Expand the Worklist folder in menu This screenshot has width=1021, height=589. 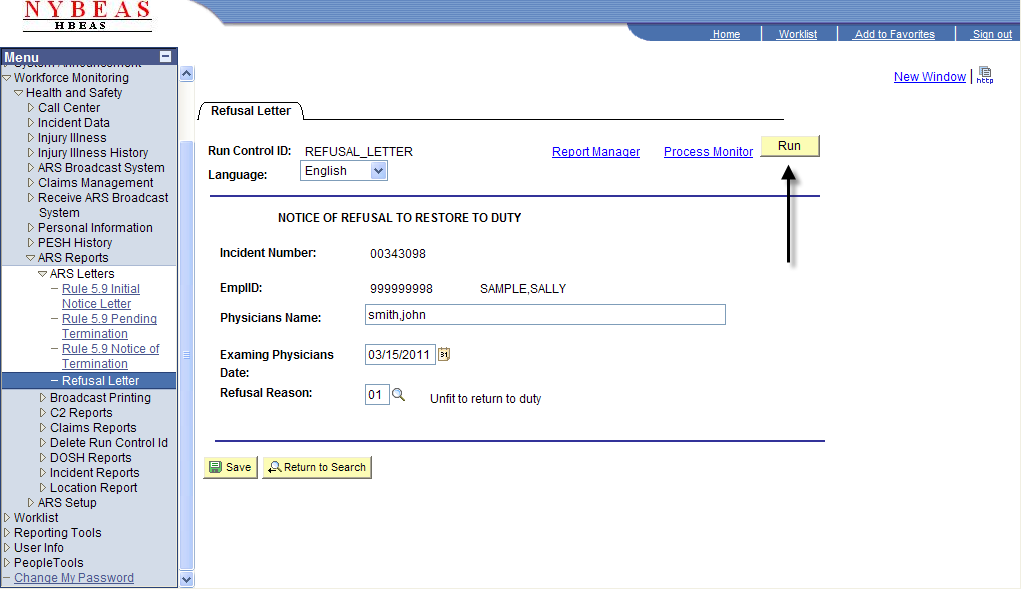[x=7, y=517]
